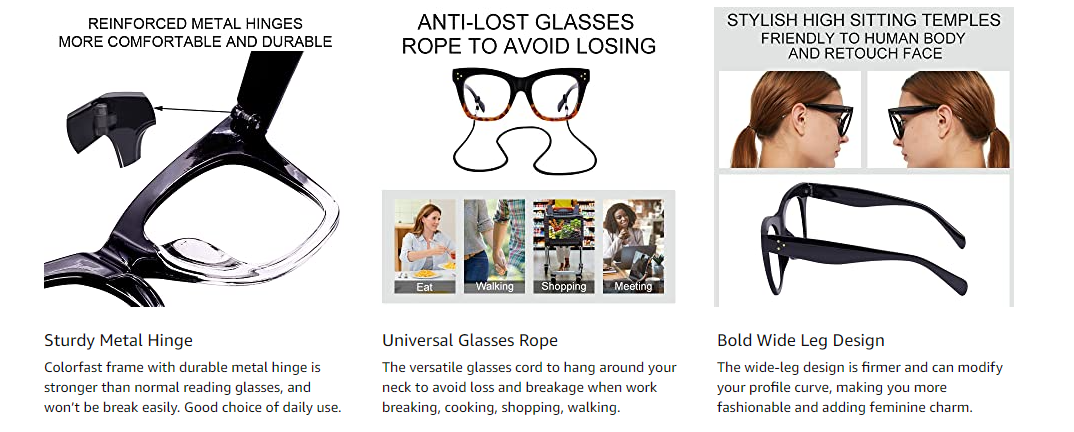Click the wide-leg design description paragraph
The image size is (1074, 432).
point(860,387)
